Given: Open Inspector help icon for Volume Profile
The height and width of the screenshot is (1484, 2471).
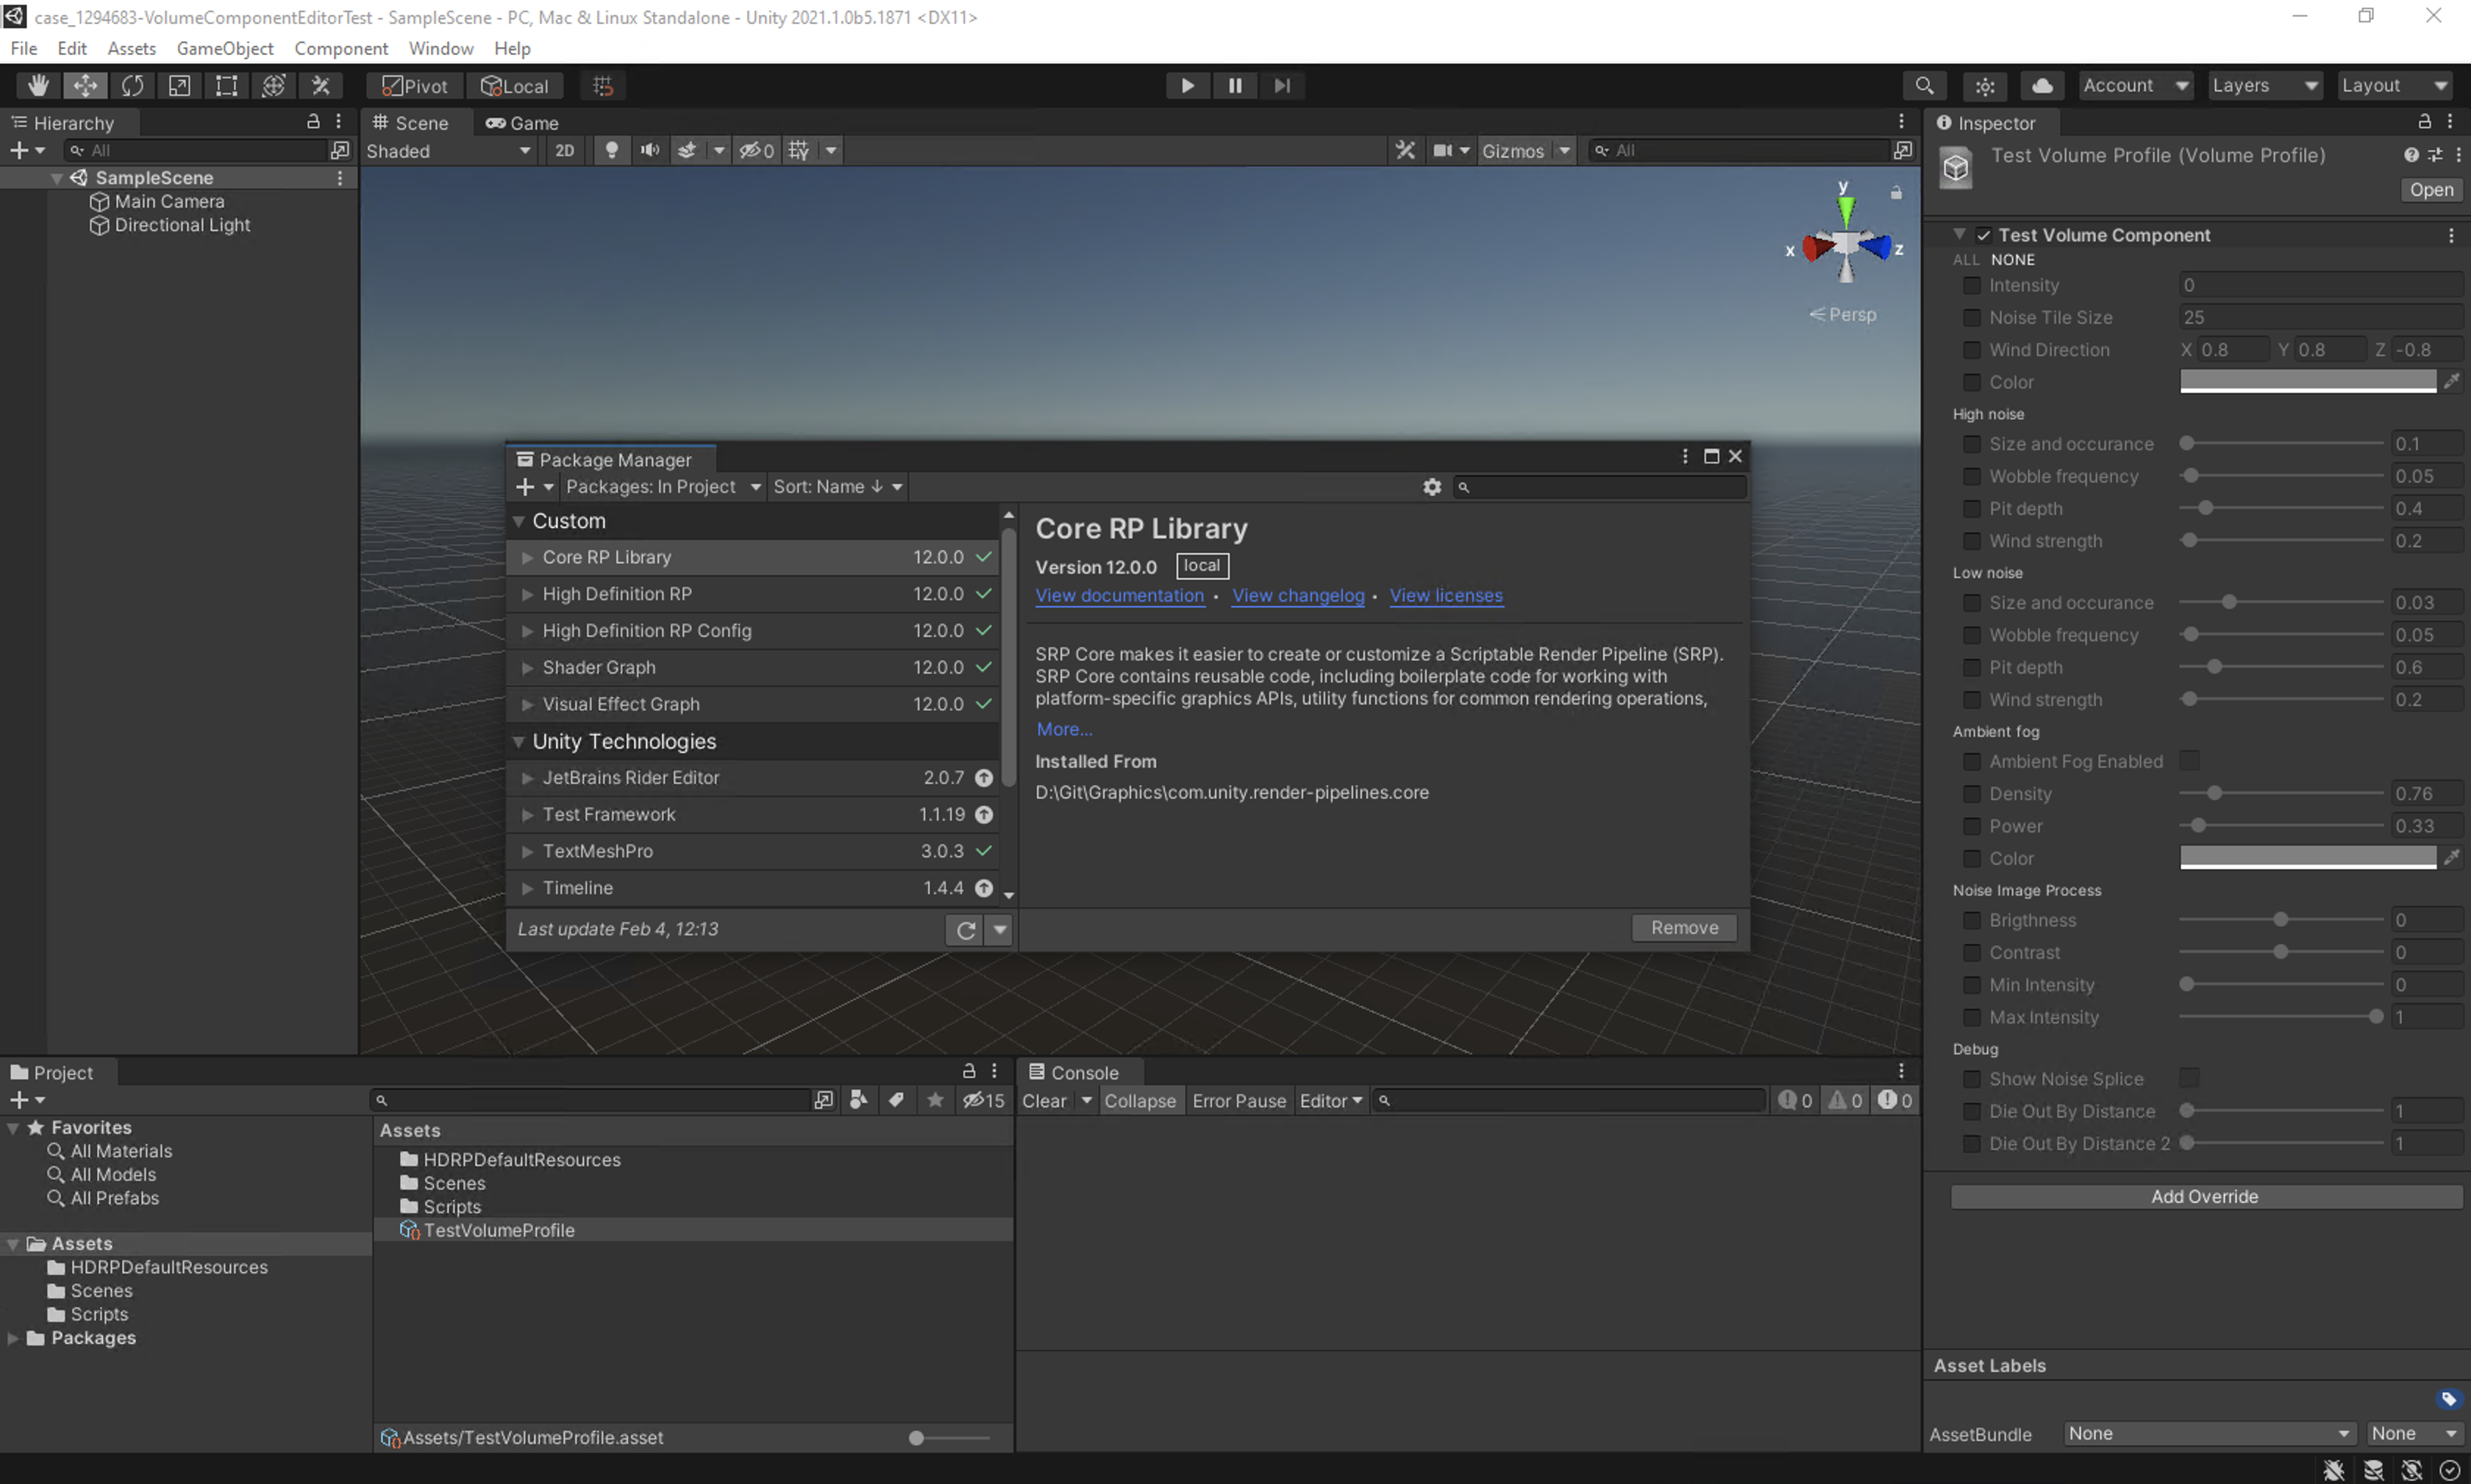Looking at the screenshot, I should click(x=2411, y=155).
